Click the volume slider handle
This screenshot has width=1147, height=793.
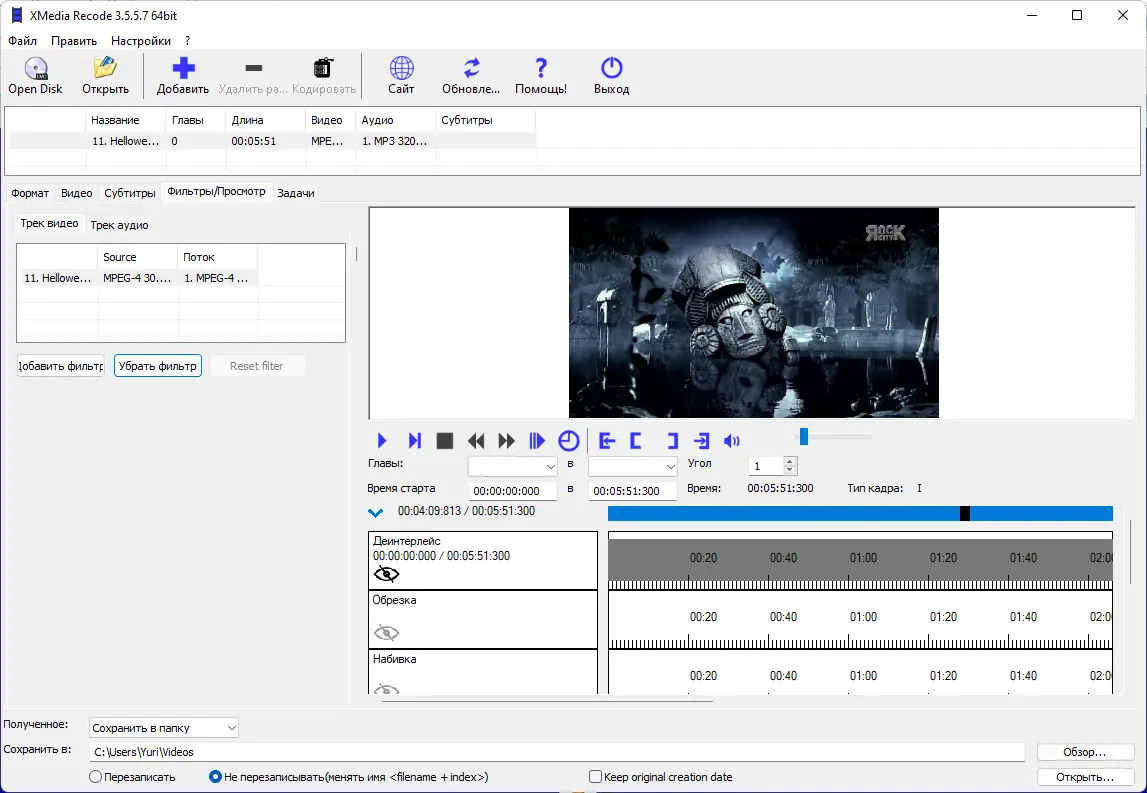[803, 436]
